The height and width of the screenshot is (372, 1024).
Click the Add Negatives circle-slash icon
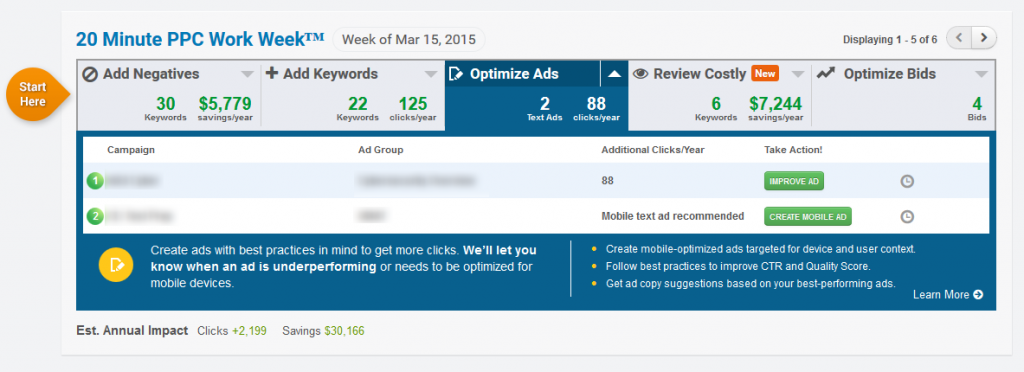(x=90, y=74)
